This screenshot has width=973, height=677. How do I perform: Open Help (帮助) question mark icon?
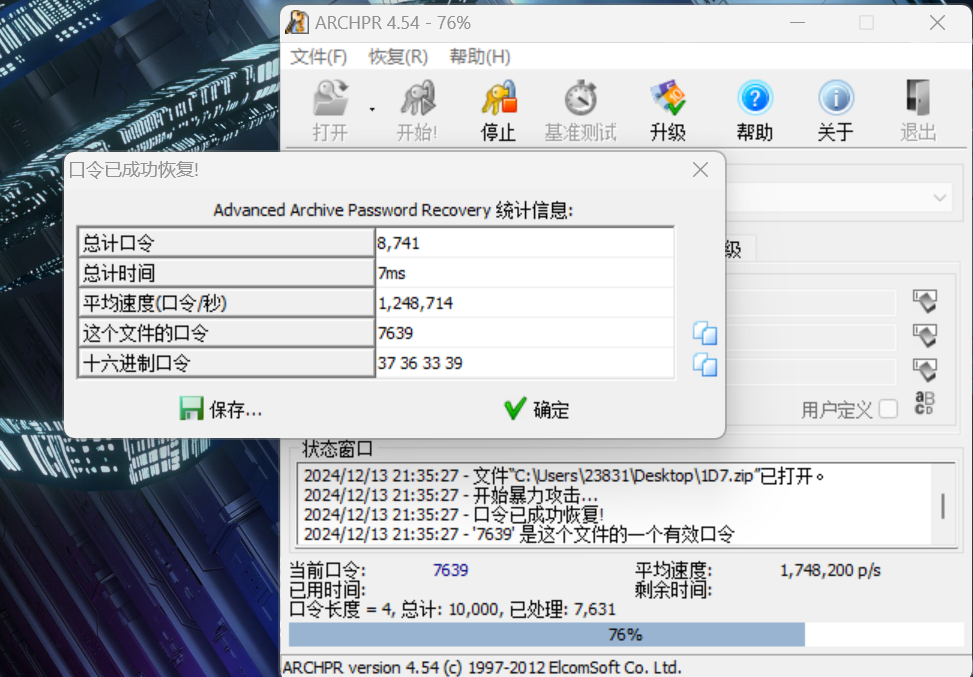coord(755,98)
